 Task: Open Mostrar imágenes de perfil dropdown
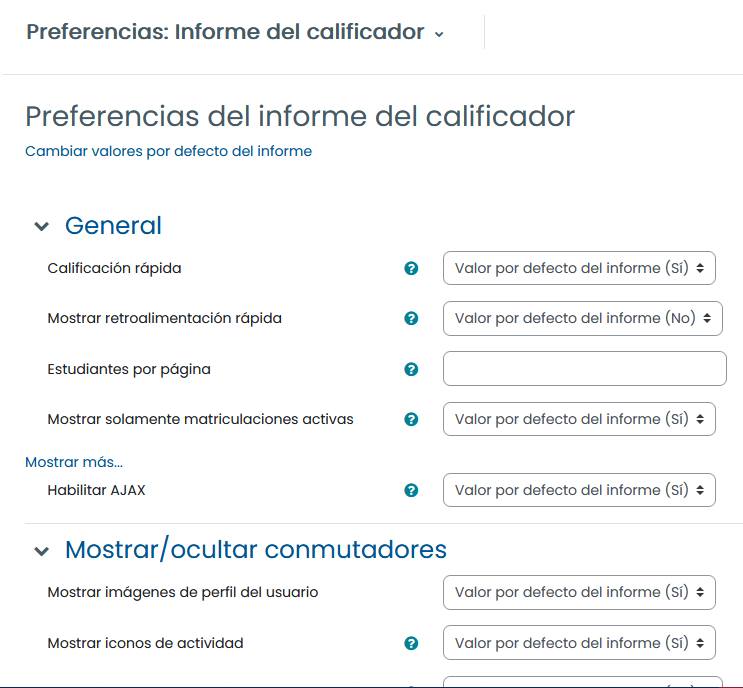579,592
